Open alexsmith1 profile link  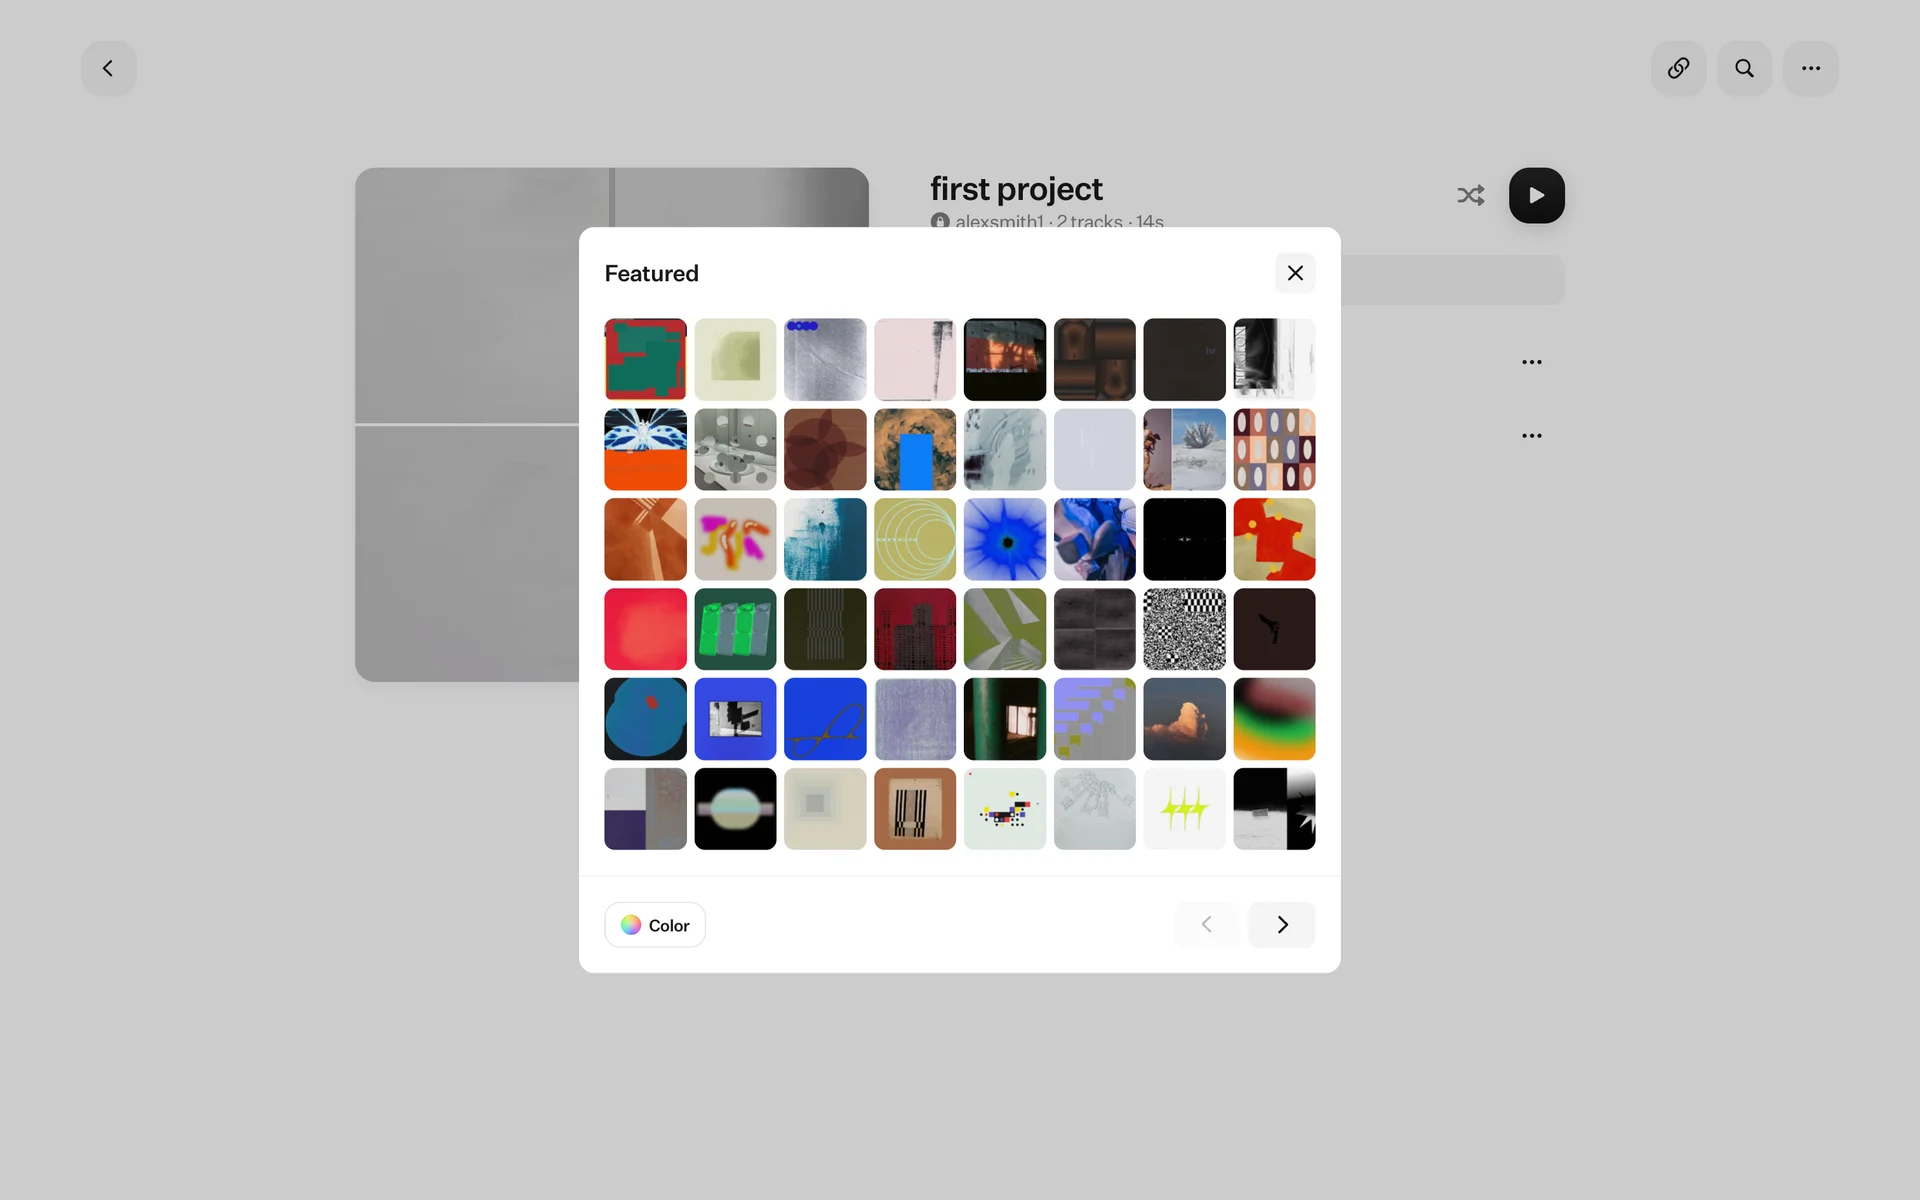click(998, 221)
